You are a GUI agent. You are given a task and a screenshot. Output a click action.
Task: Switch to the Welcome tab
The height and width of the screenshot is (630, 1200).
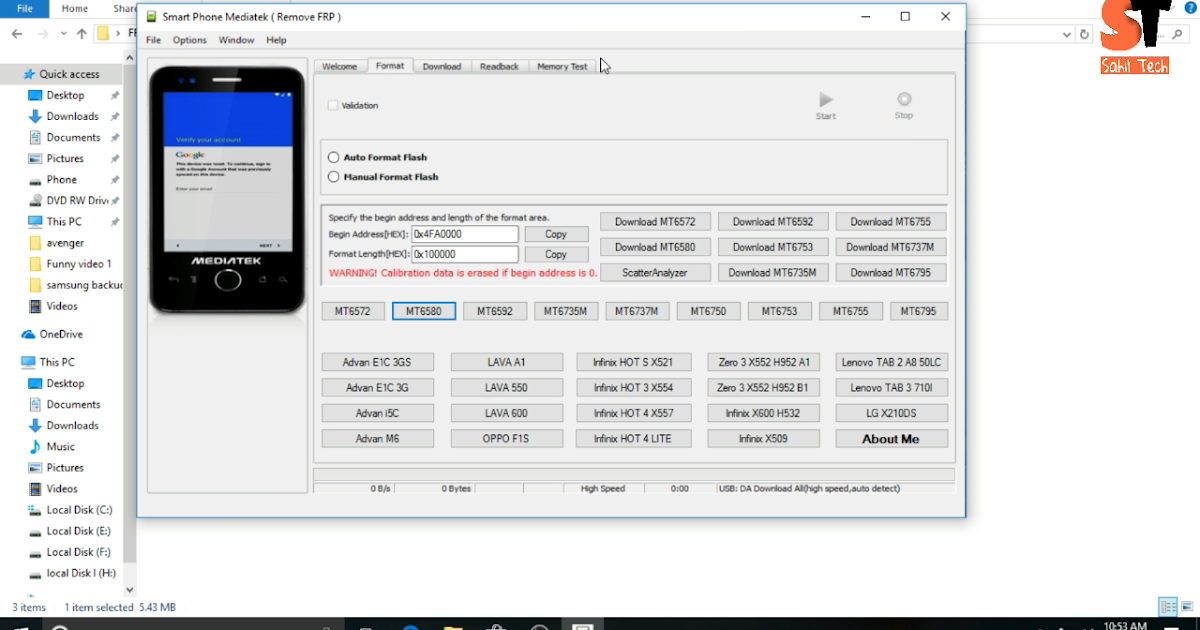point(339,66)
